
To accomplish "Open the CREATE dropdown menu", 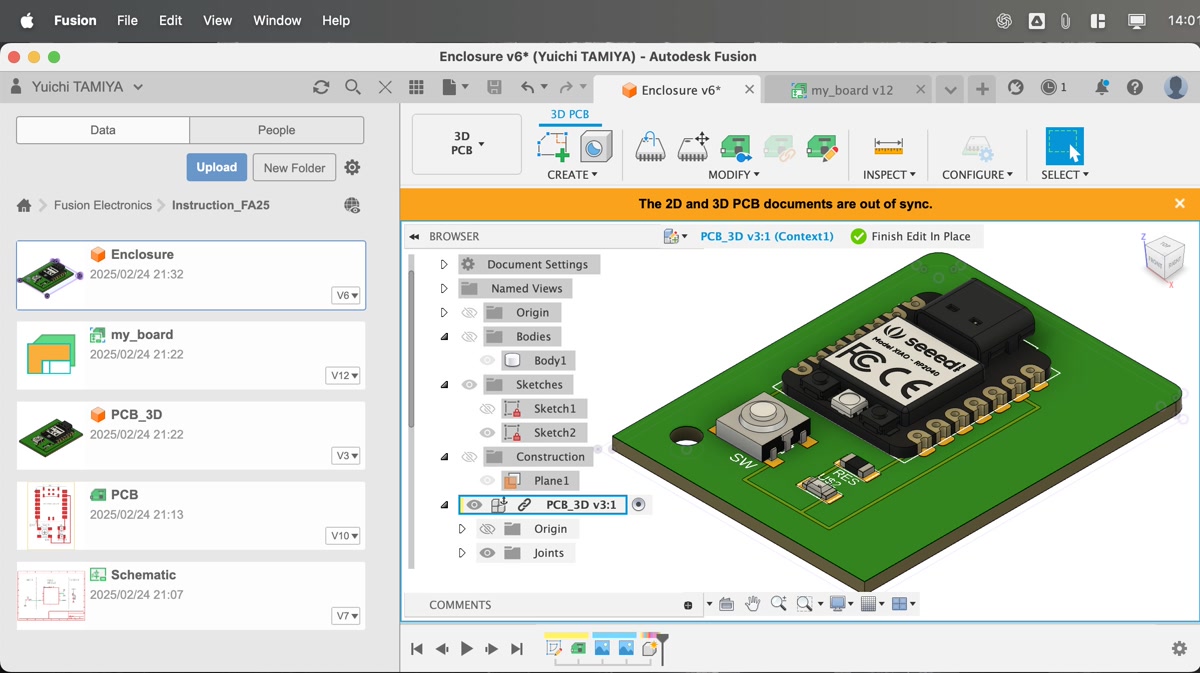I will coord(572,174).
